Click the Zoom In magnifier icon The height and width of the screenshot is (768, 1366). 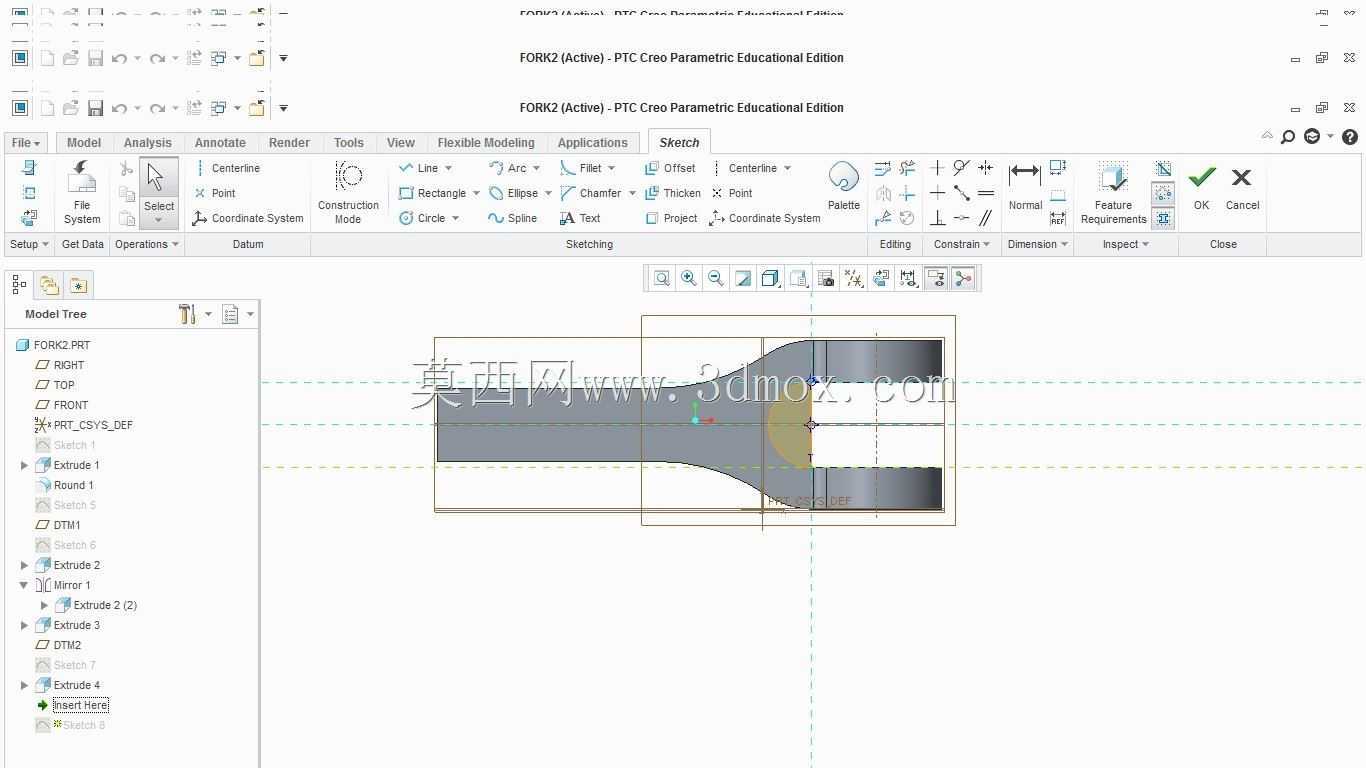[x=689, y=279]
